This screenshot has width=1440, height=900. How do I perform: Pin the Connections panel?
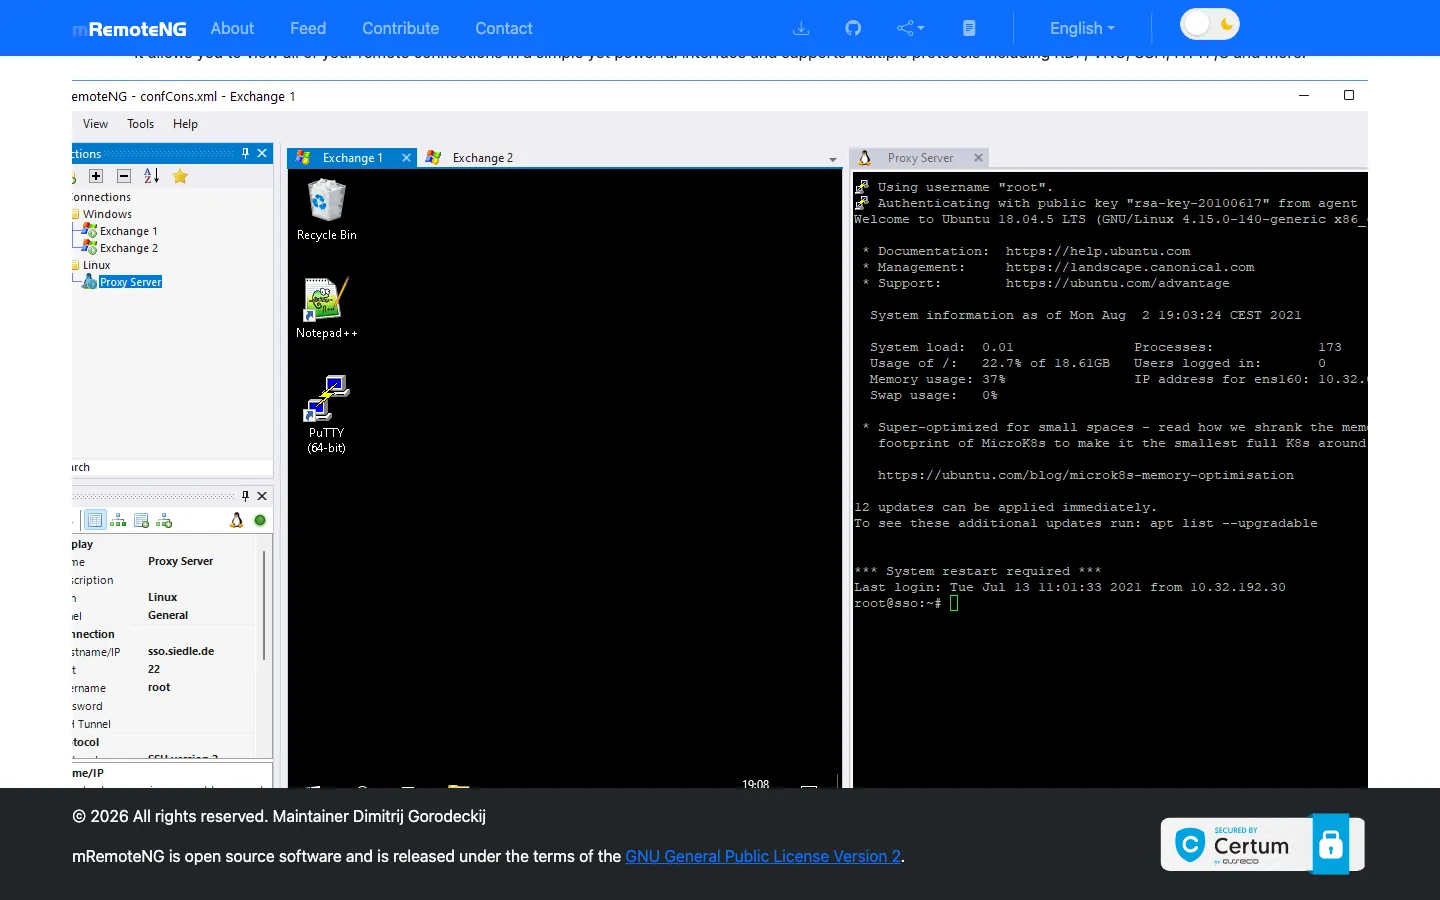pos(245,153)
